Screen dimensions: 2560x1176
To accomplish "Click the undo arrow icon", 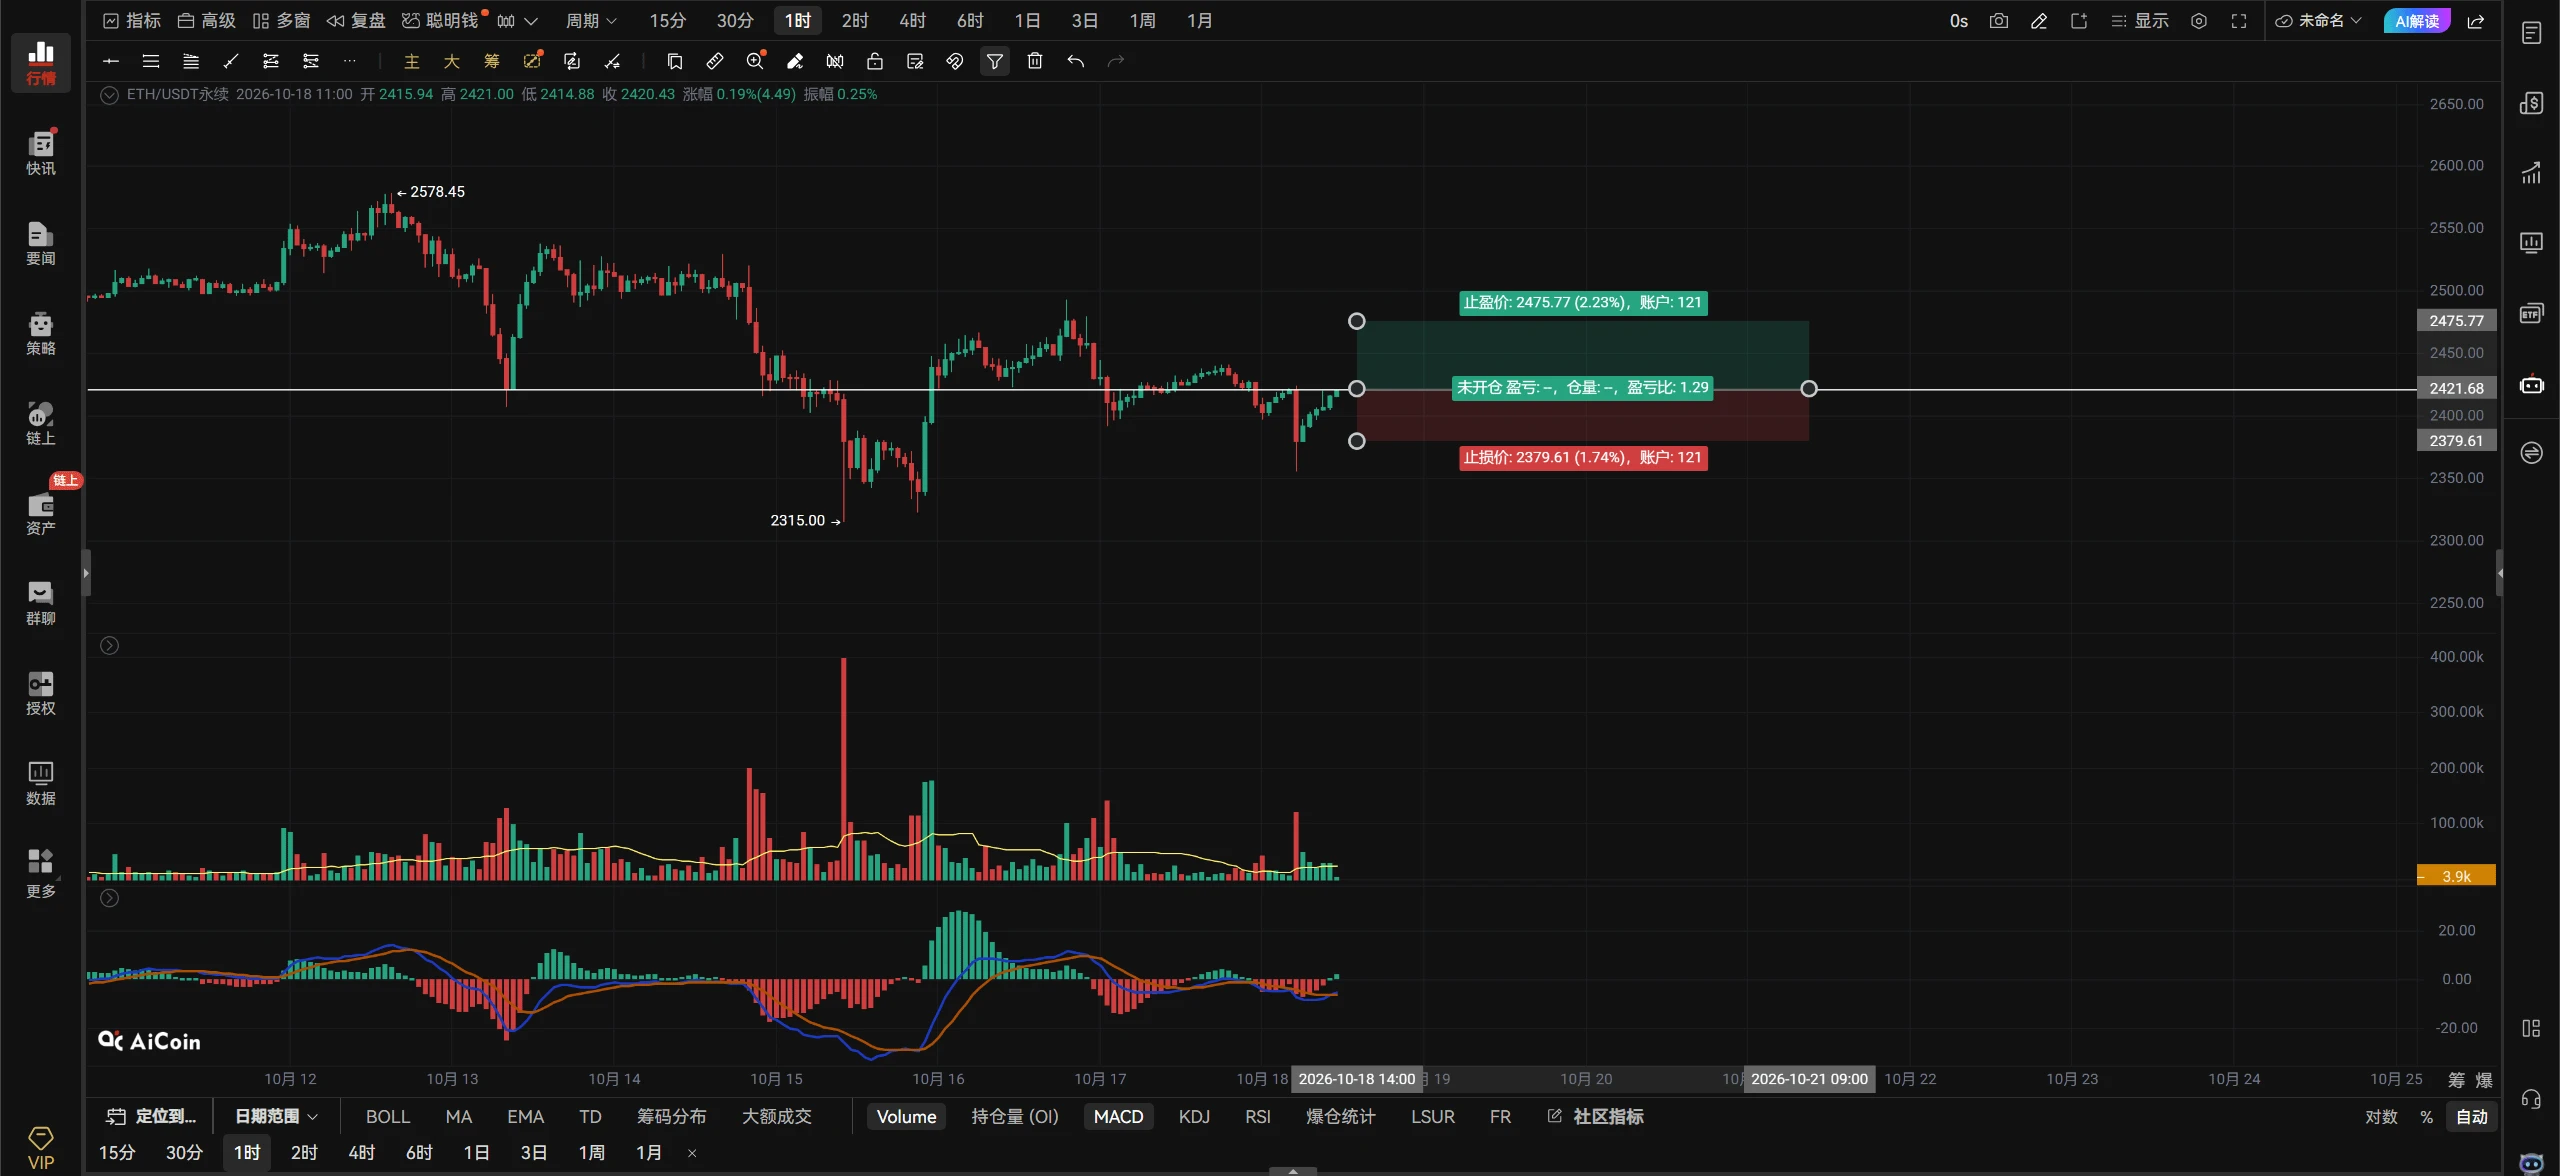I will point(1075,61).
